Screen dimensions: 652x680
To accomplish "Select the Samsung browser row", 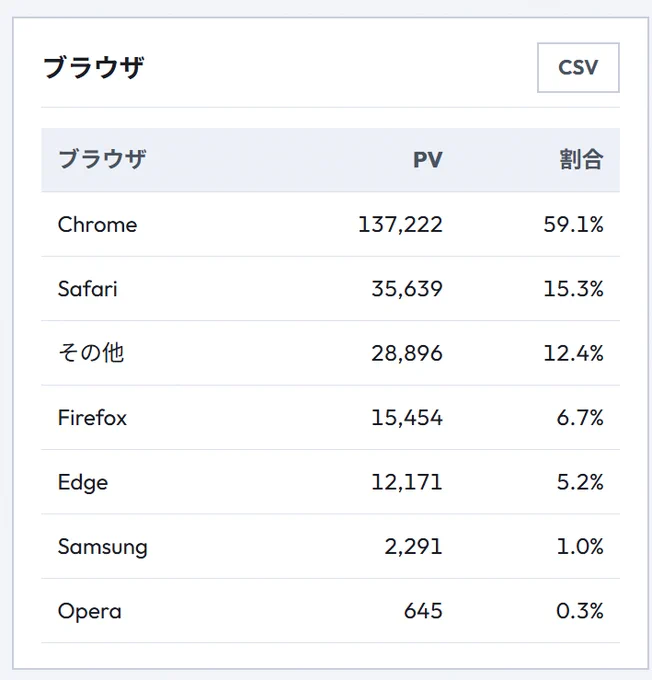I will point(331,546).
